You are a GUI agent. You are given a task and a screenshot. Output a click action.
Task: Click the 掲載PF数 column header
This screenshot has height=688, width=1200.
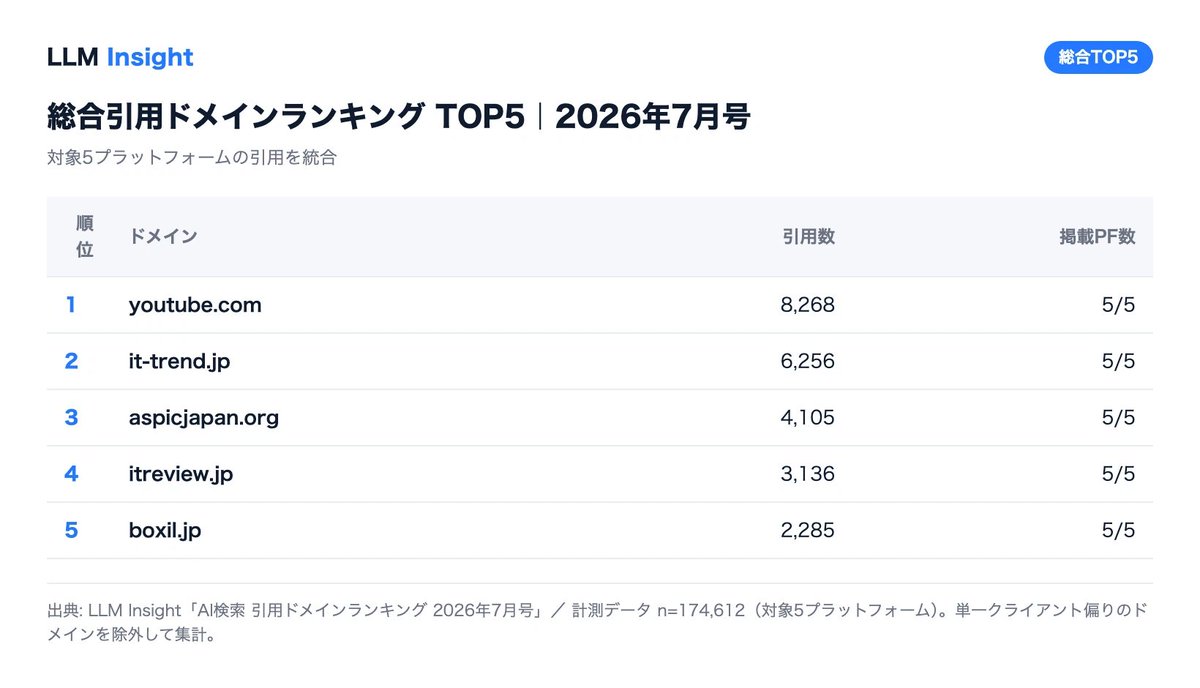pyautogui.click(x=1097, y=236)
